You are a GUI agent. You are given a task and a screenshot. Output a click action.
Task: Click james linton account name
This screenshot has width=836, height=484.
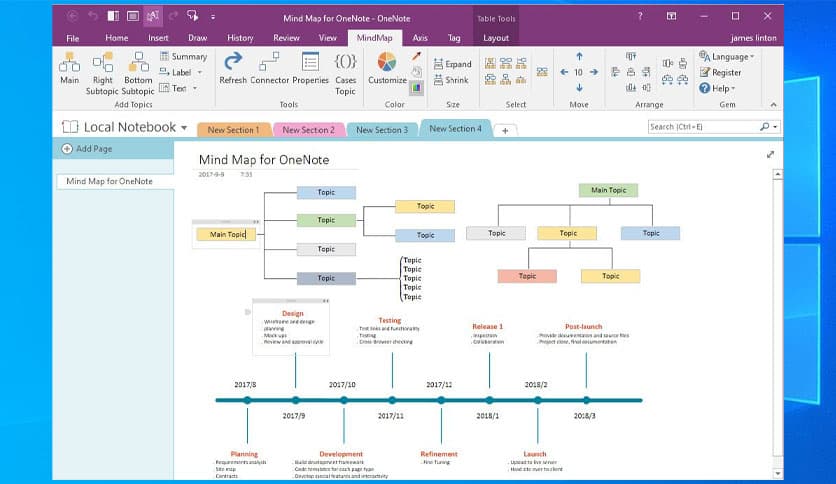pos(753,38)
